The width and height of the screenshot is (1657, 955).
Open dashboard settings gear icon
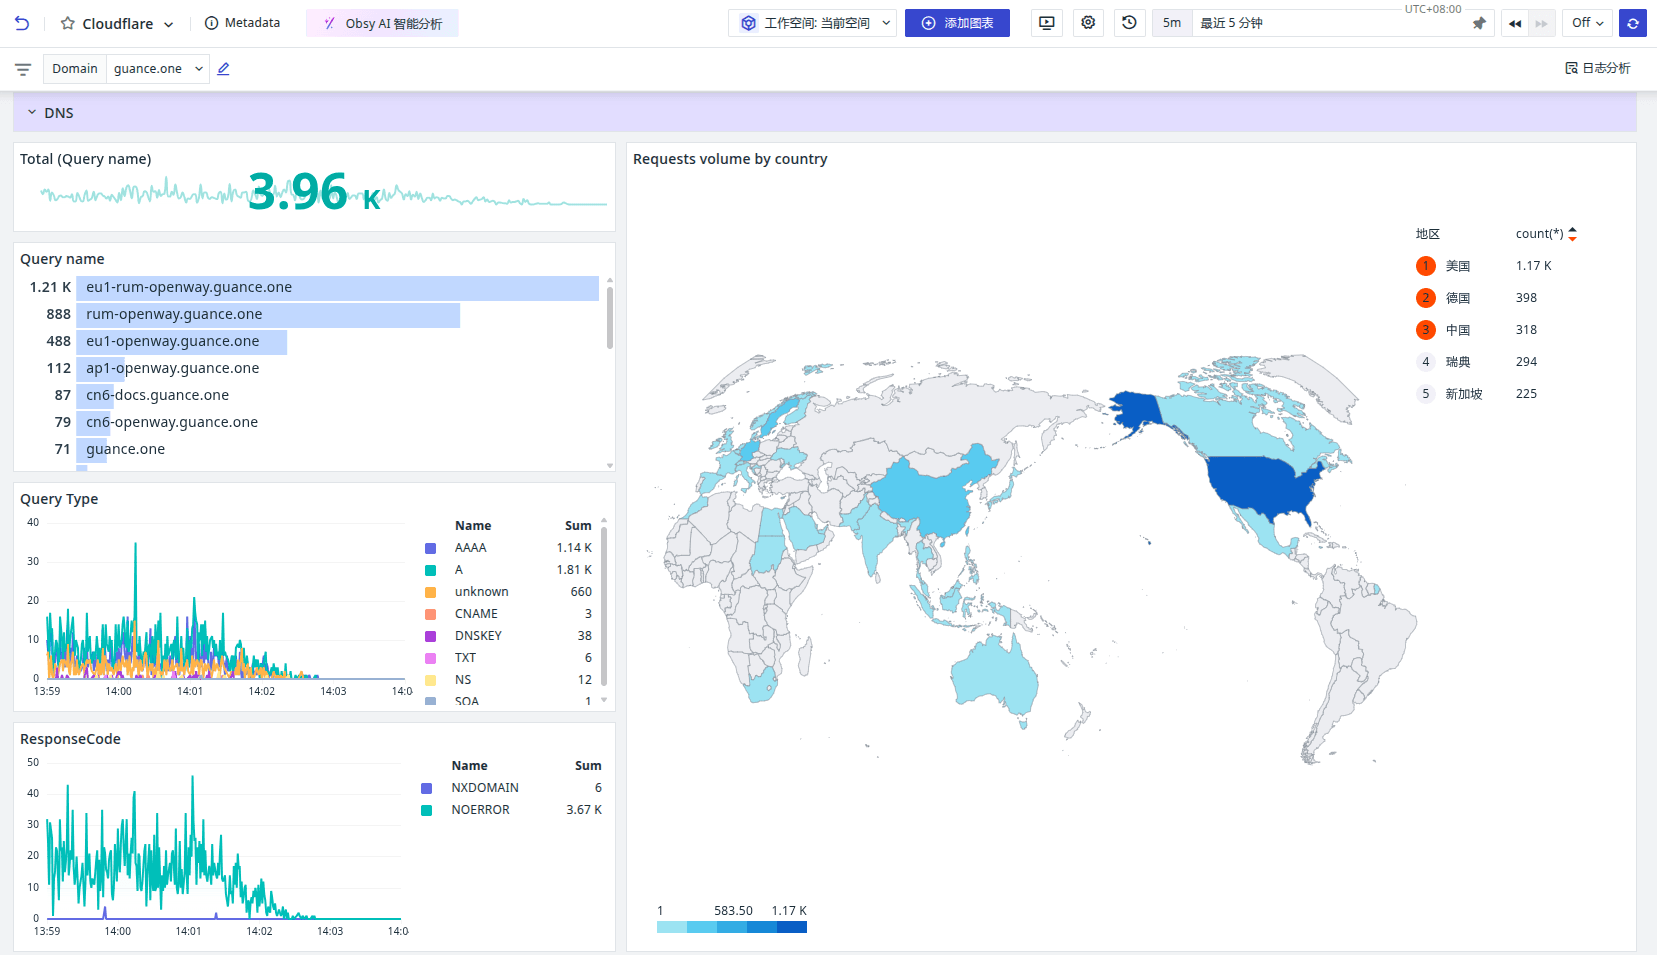1088,23
